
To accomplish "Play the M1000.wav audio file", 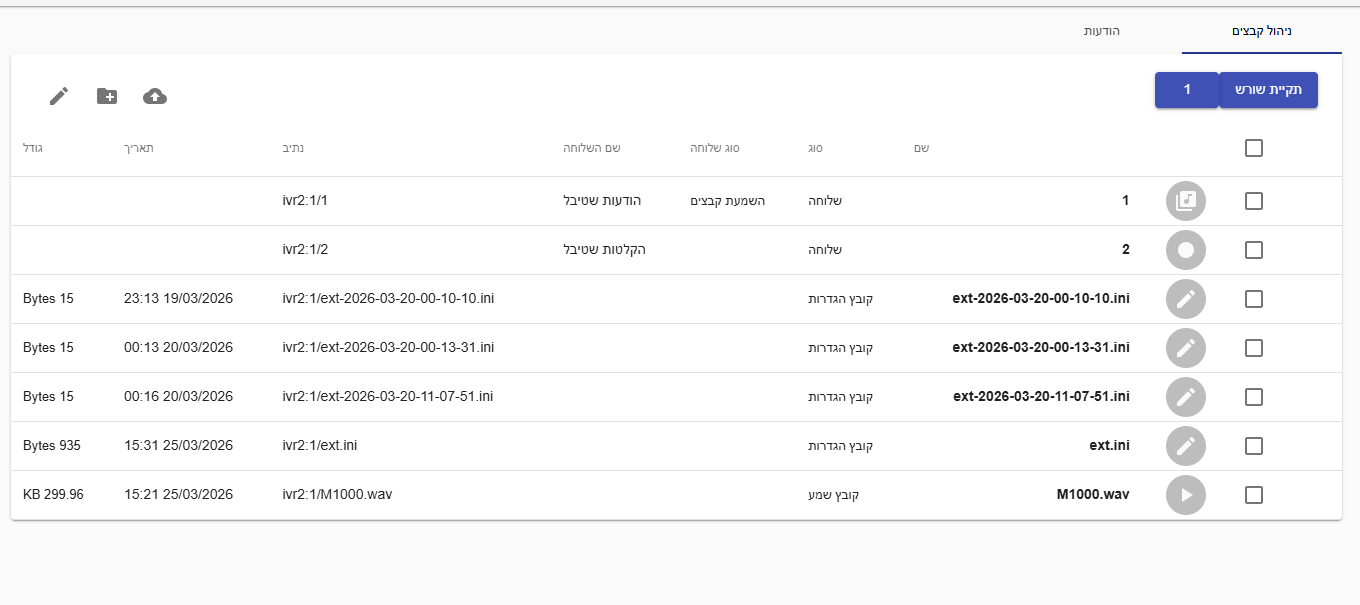I will click(x=1185, y=495).
